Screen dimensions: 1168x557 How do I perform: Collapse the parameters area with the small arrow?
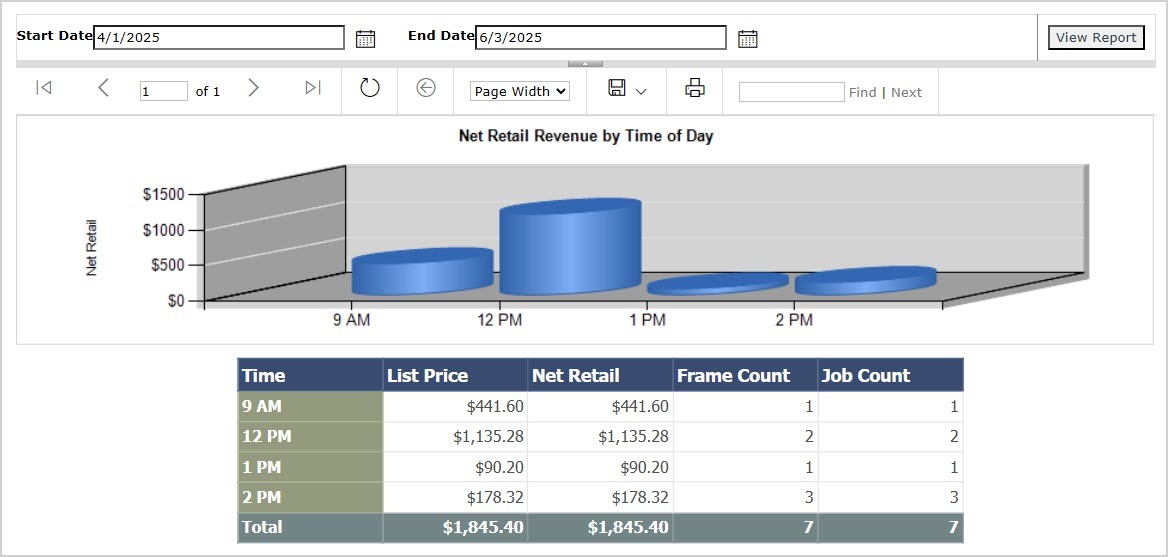point(585,64)
